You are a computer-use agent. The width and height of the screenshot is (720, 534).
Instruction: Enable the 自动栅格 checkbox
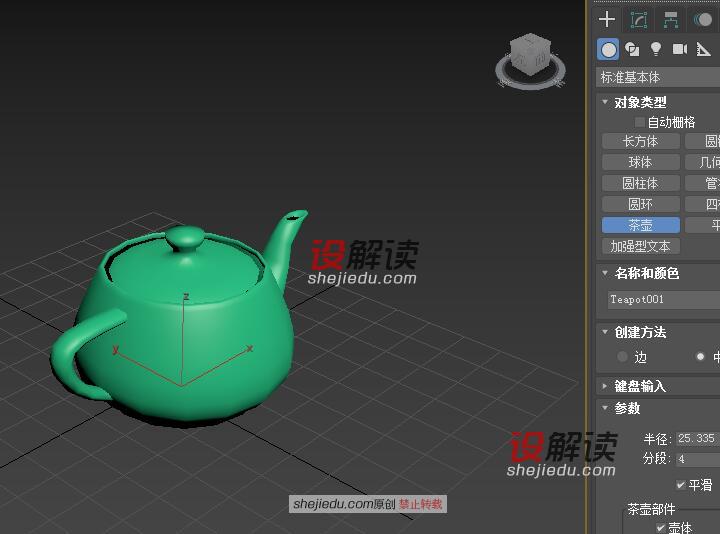[x=640, y=122]
